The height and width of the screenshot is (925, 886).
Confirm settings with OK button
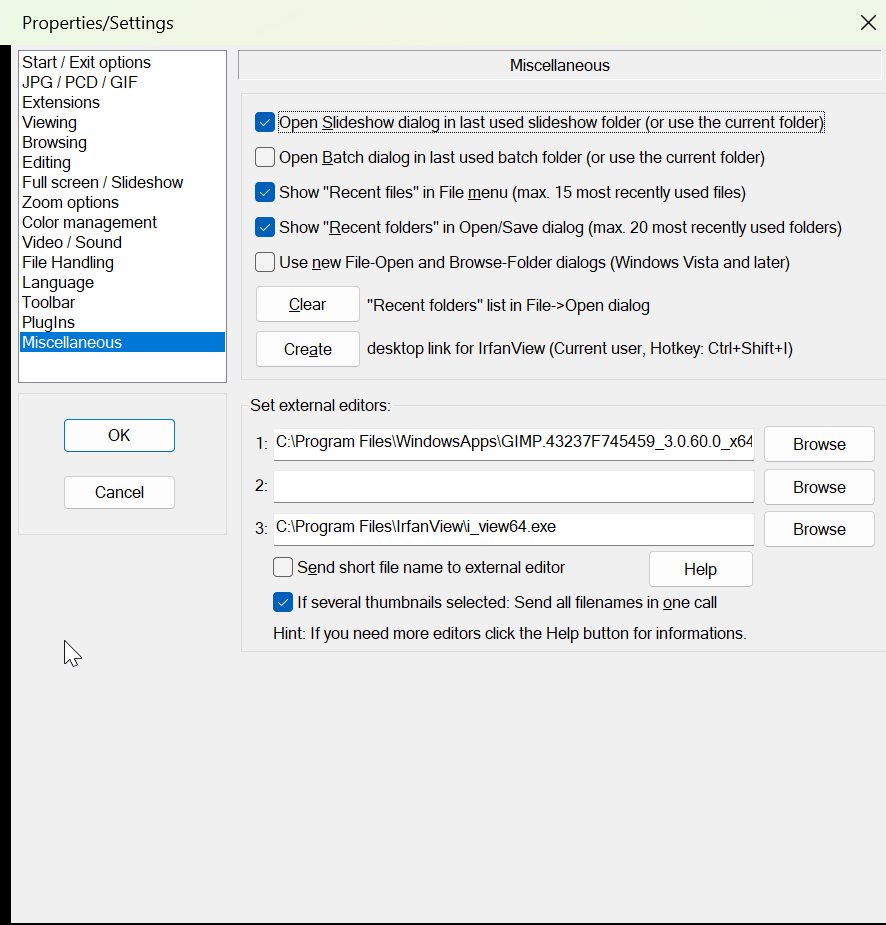click(x=119, y=435)
